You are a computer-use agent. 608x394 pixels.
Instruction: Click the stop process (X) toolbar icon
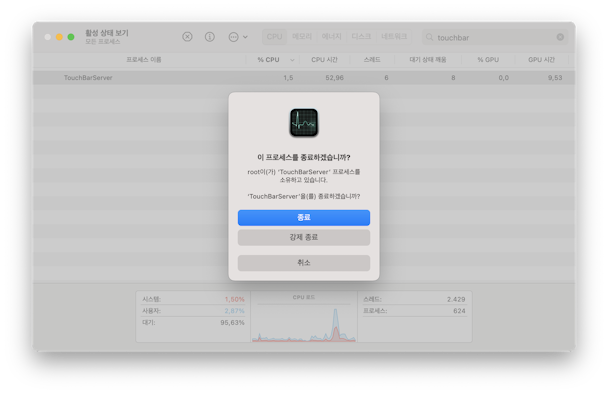(x=187, y=37)
